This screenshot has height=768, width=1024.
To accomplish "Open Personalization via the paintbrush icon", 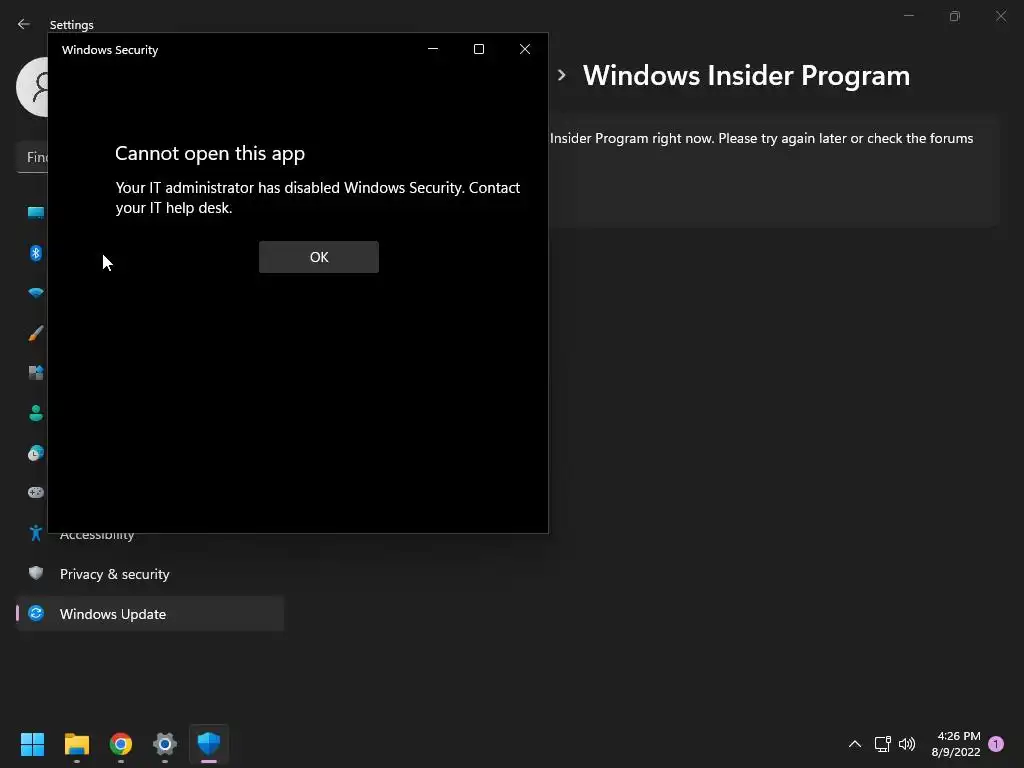I will (36, 333).
